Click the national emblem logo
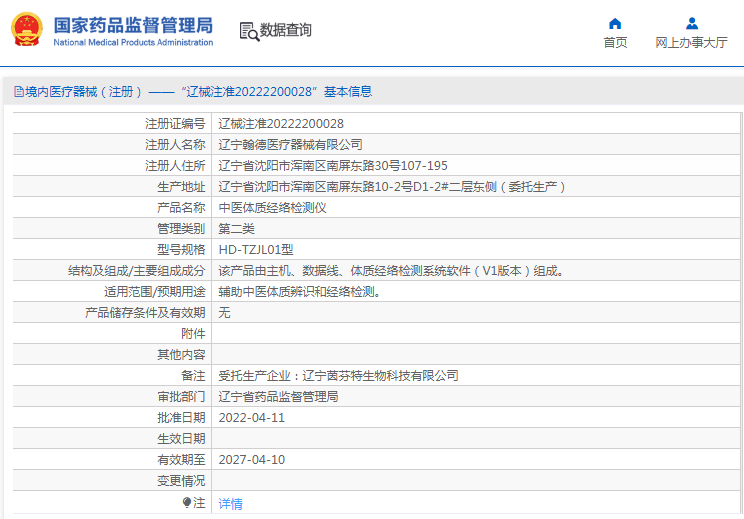Screen dimensions: 744x519 tap(27, 30)
